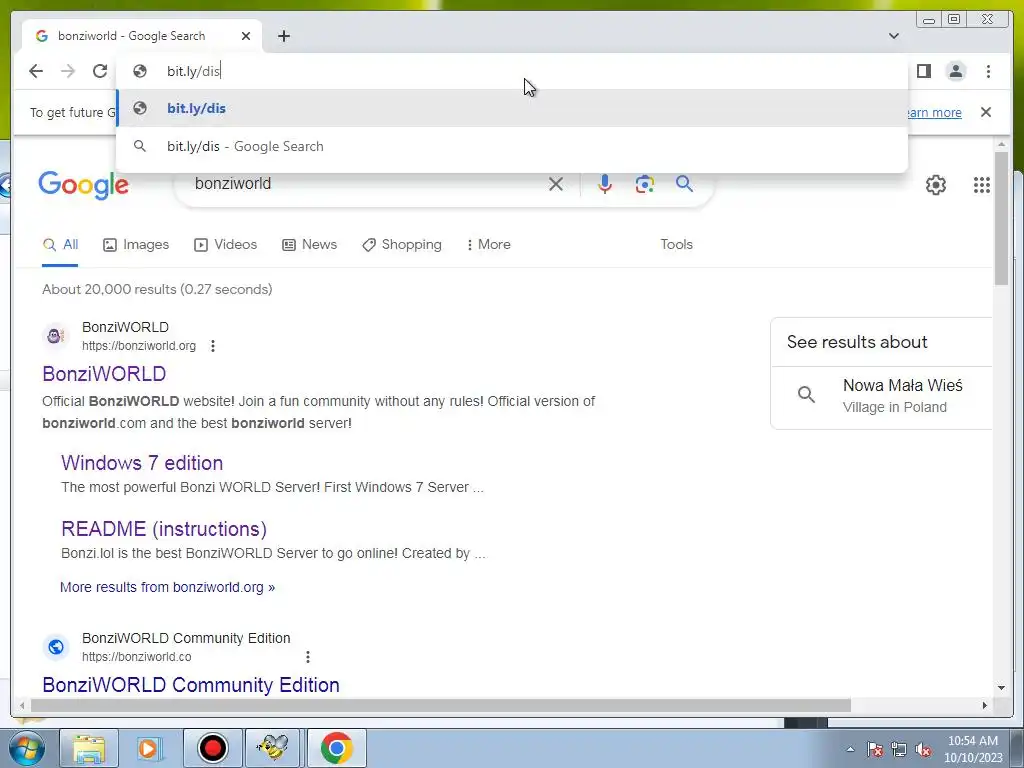Open the Windows Start menu
The width and height of the screenshot is (1024, 768).
click(x=26, y=748)
